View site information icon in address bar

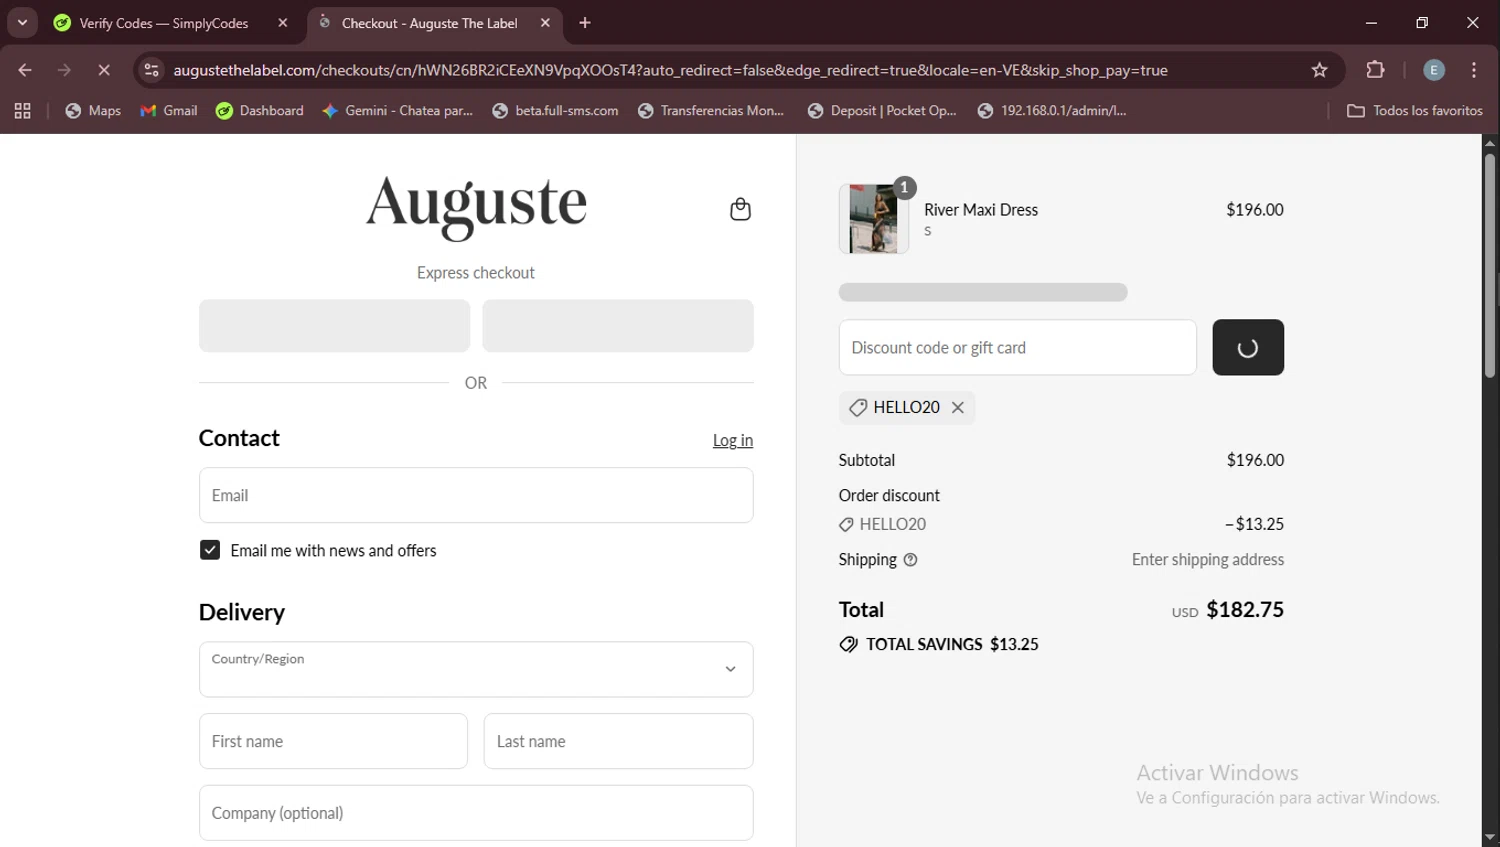pyautogui.click(x=151, y=70)
